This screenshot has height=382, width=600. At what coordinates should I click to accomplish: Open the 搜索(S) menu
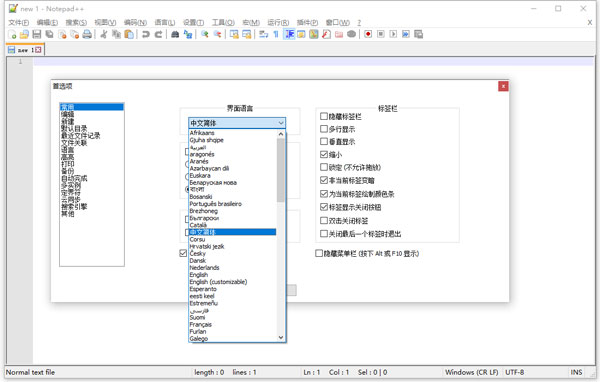point(76,23)
